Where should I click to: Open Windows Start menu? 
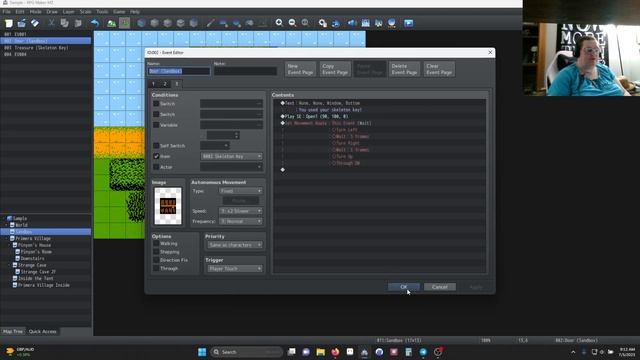[202, 352]
